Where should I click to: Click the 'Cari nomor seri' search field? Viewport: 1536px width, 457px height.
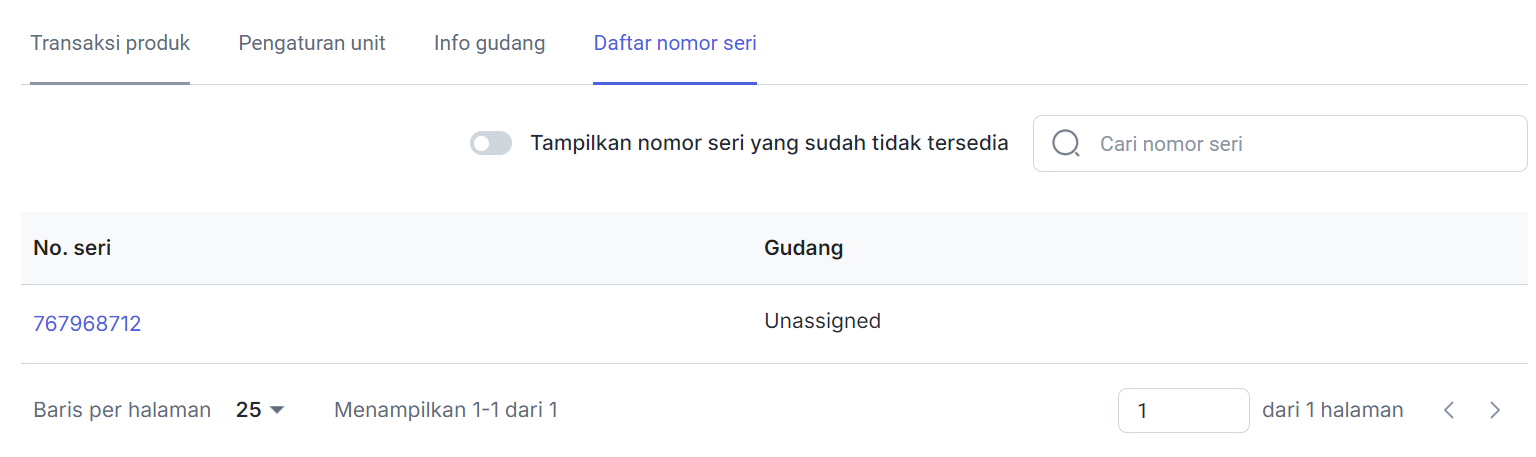(x=1280, y=144)
